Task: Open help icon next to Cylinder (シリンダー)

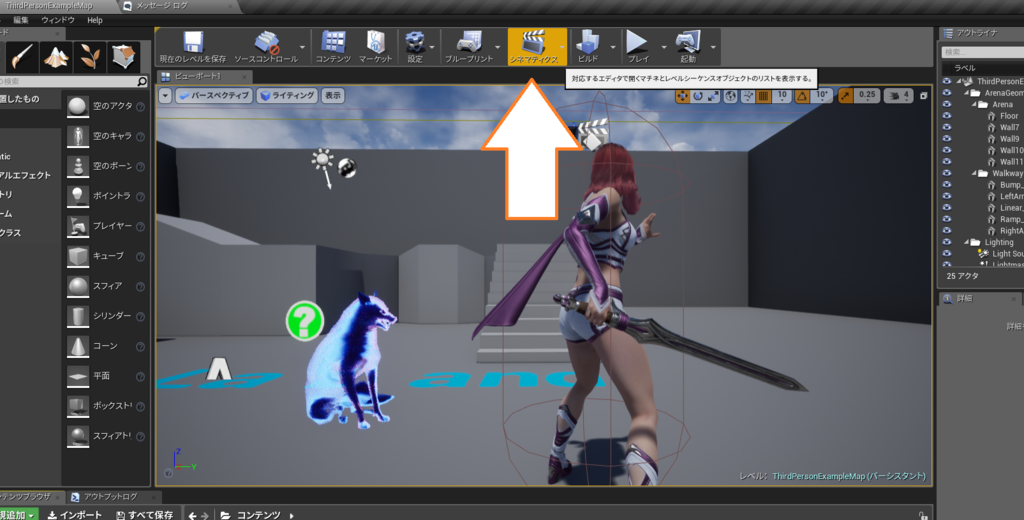Action: (140, 316)
